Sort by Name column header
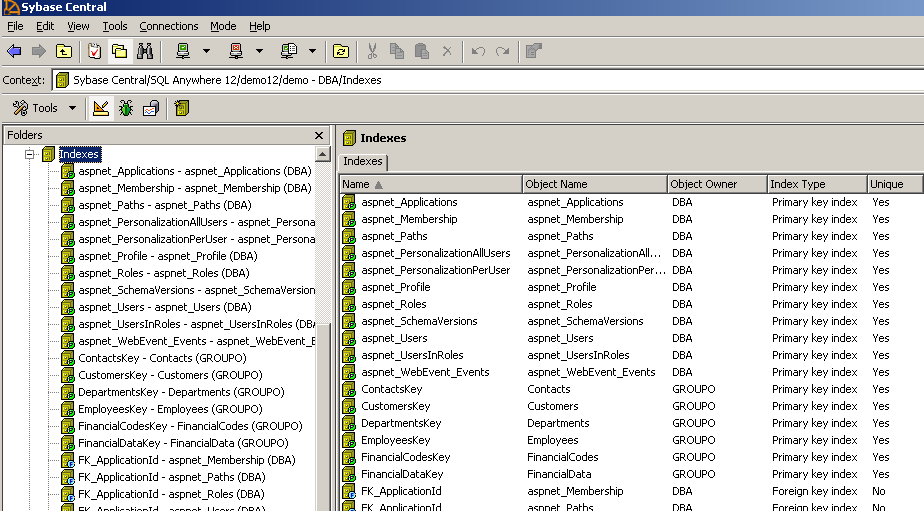 pyautogui.click(x=431, y=184)
